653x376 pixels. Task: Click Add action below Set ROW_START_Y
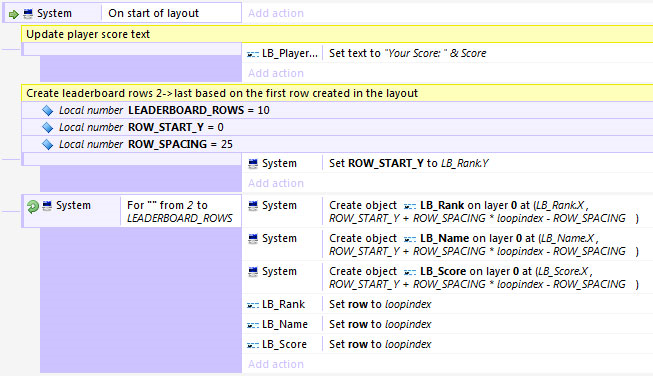tap(276, 183)
